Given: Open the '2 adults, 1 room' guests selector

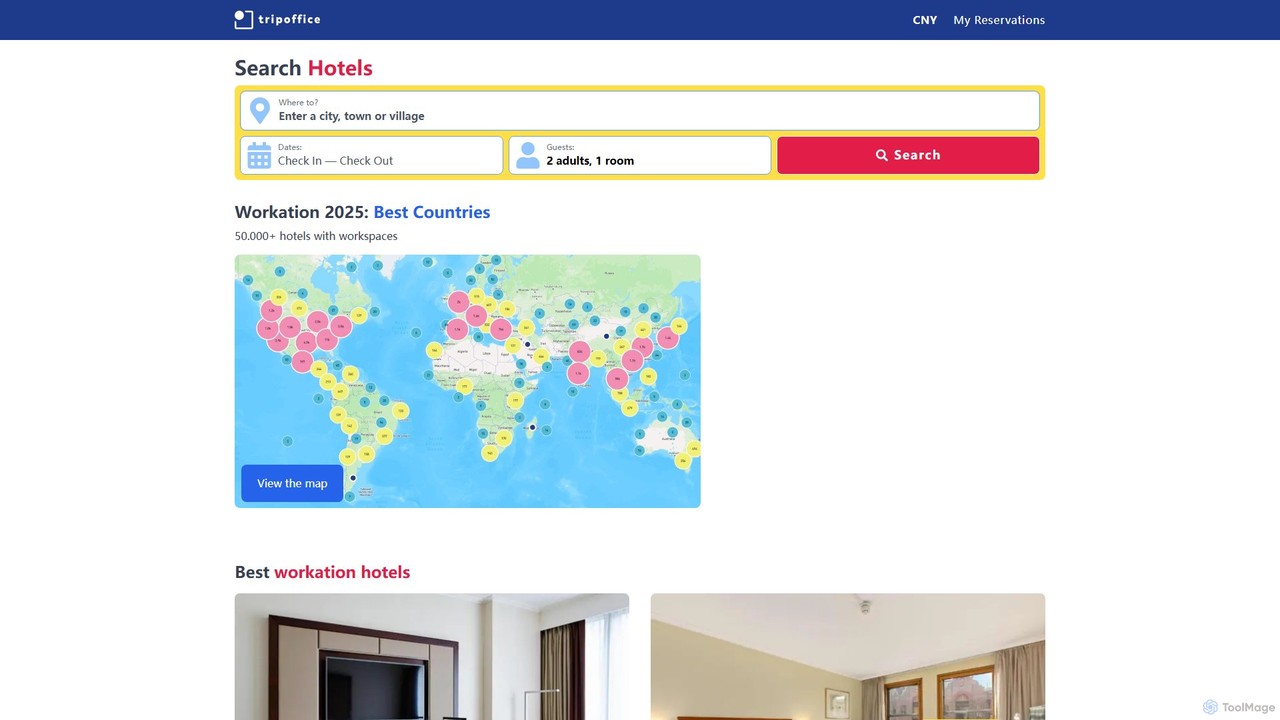Looking at the screenshot, I should point(640,155).
